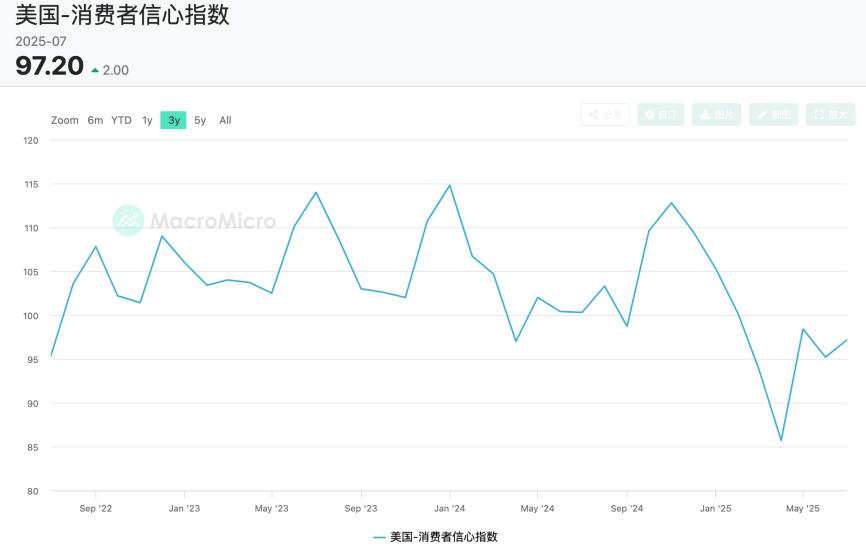The width and height of the screenshot is (866, 557).
Task: Click the lowest trough on the line near 85
Action: (781, 440)
